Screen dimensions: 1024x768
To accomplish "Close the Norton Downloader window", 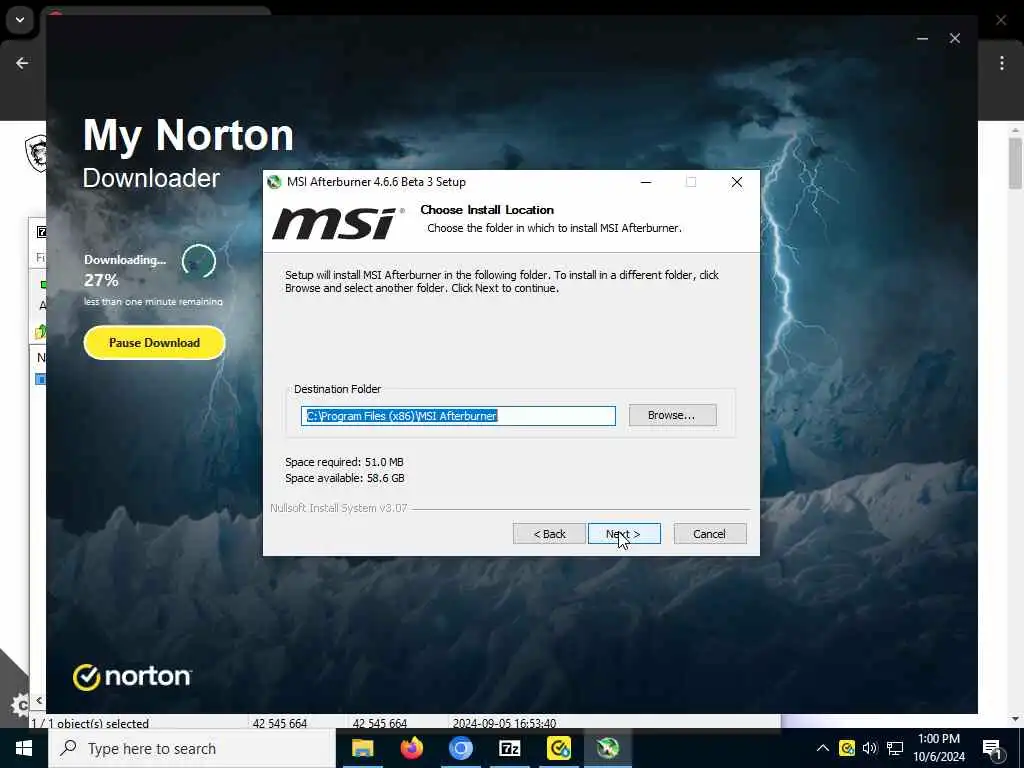I will point(955,39).
